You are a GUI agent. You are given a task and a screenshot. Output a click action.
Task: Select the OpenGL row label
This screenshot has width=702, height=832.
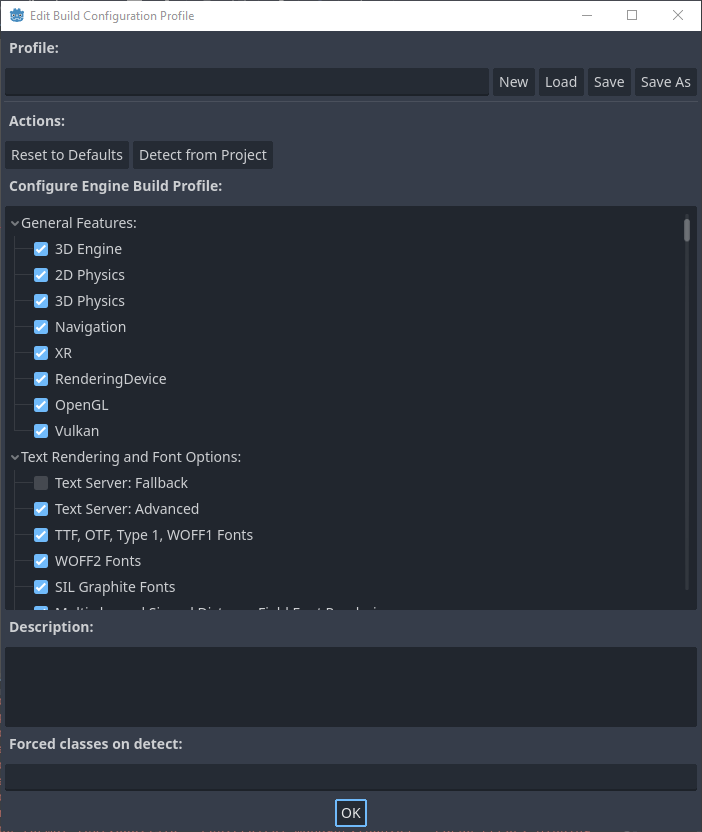[82, 405]
